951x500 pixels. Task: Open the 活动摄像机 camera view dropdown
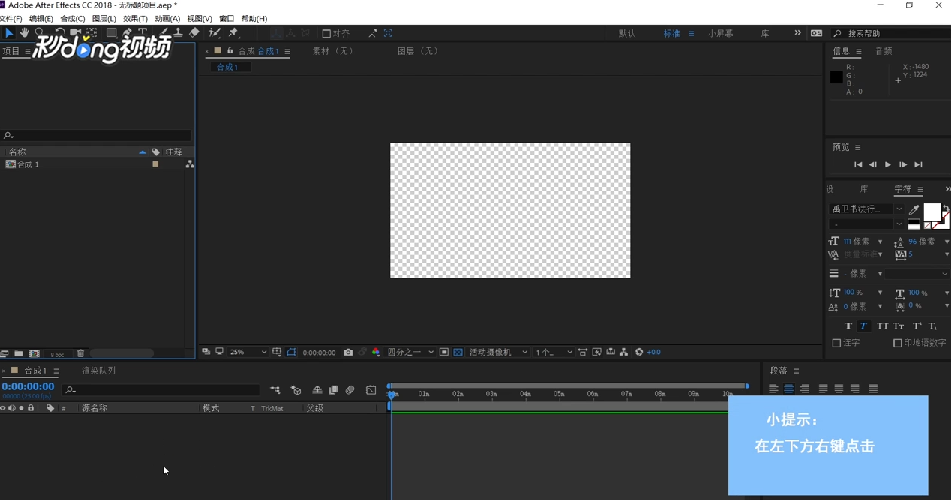[497, 352]
